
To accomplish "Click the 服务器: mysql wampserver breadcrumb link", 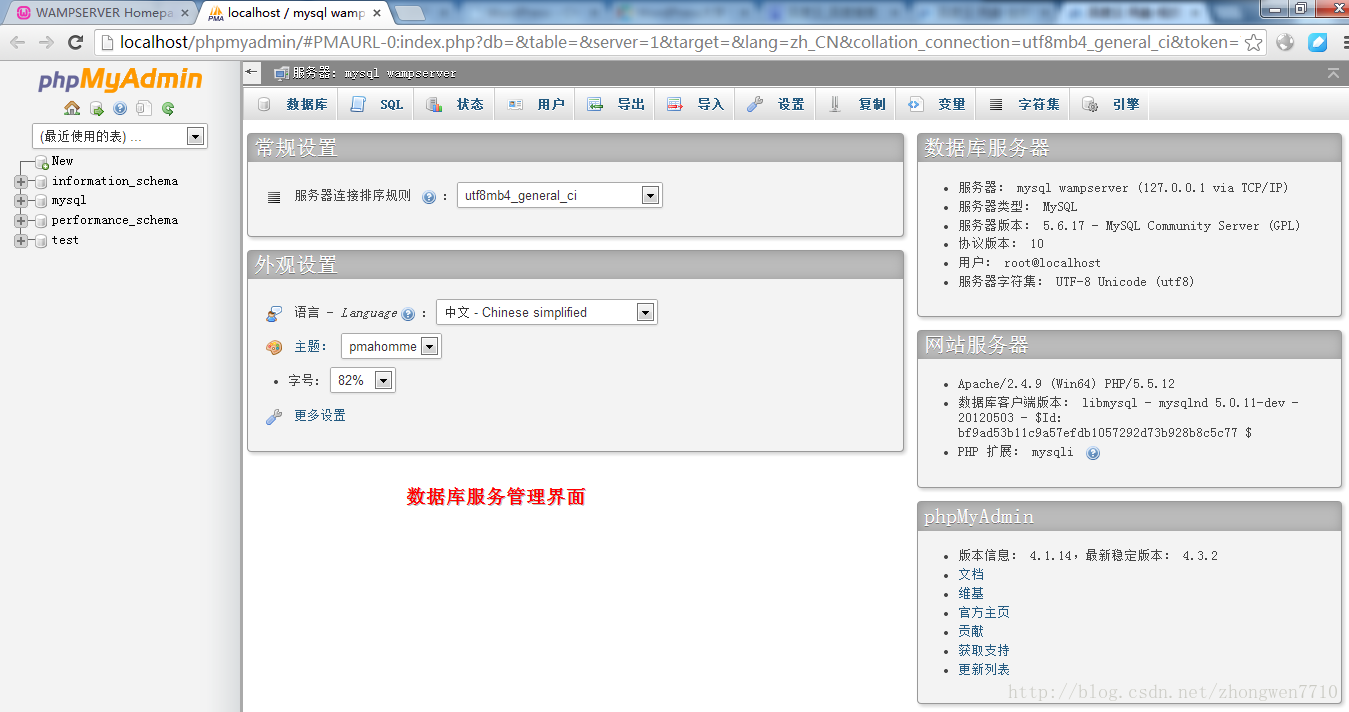I will [x=374, y=73].
